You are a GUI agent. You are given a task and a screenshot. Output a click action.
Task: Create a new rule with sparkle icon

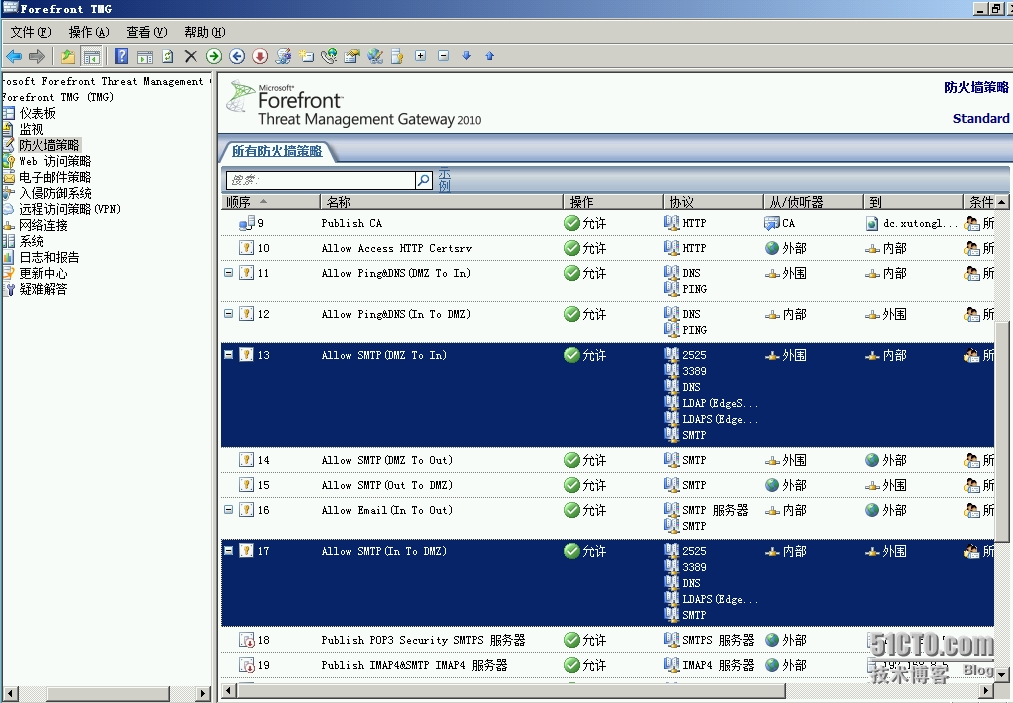pyautogui.click(x=306, y=56)
